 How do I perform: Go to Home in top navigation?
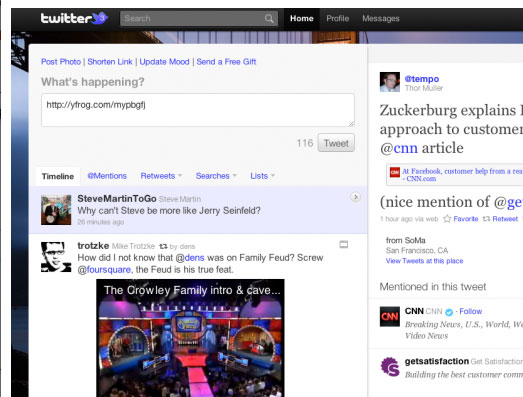[x=302, y=18]
